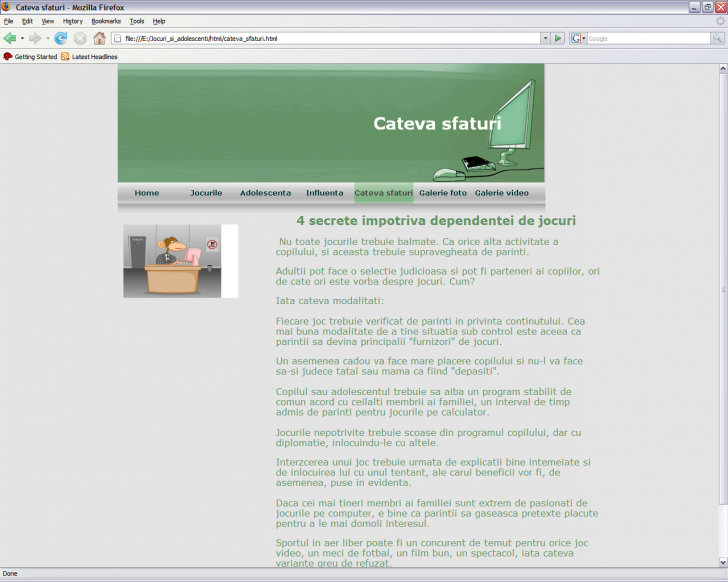Viewport: 728px width, 582px height.
Task: Click the Forward arrow button
Action: [x=35, y=38]
